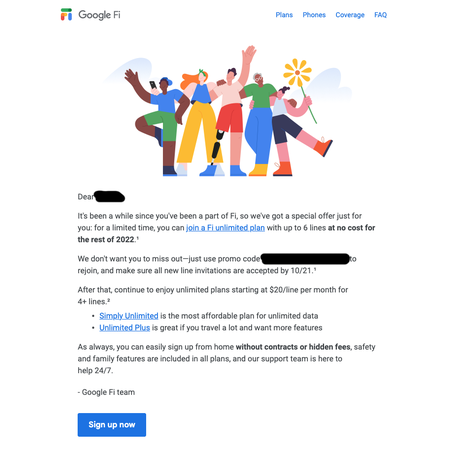Open the Plans navigation link
This screenshot has height=450, width=450.
point(284,15)
